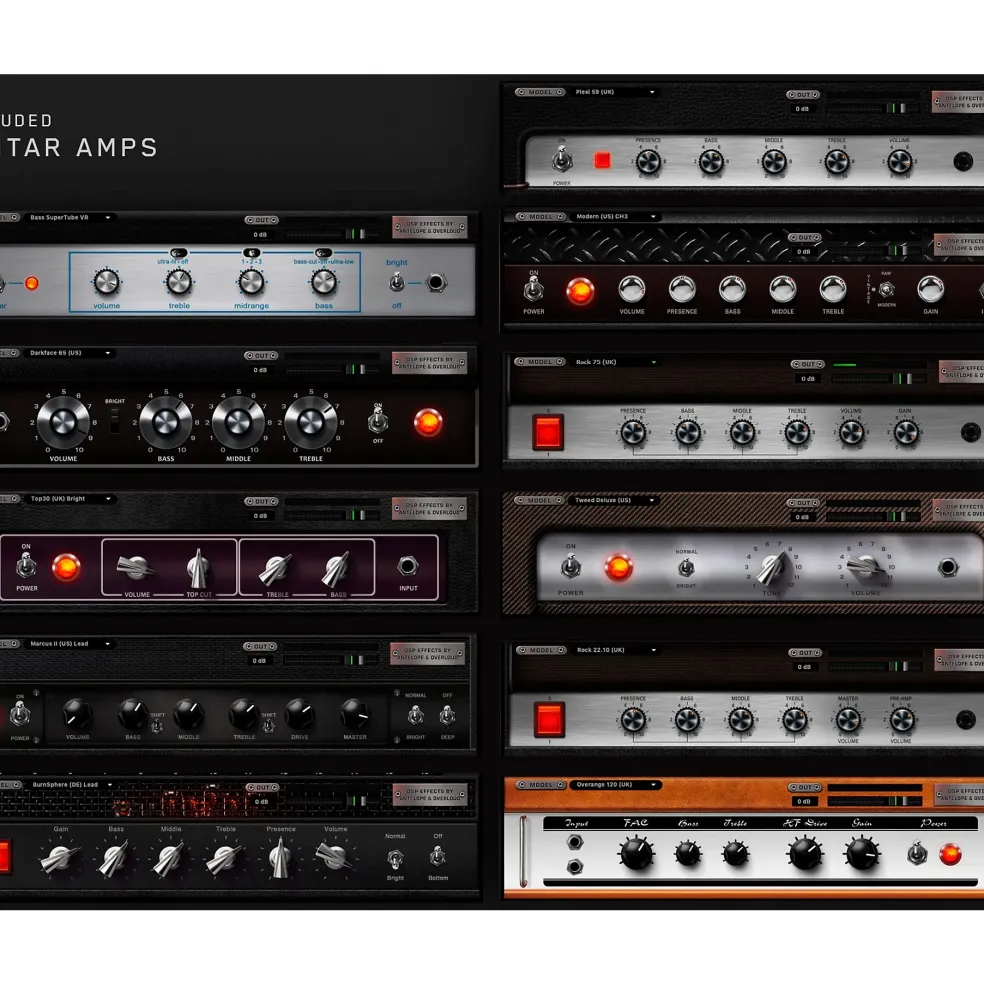The image size is (984, 985).
Task: Click the Top30 Input jack
Action: point(407,566)
